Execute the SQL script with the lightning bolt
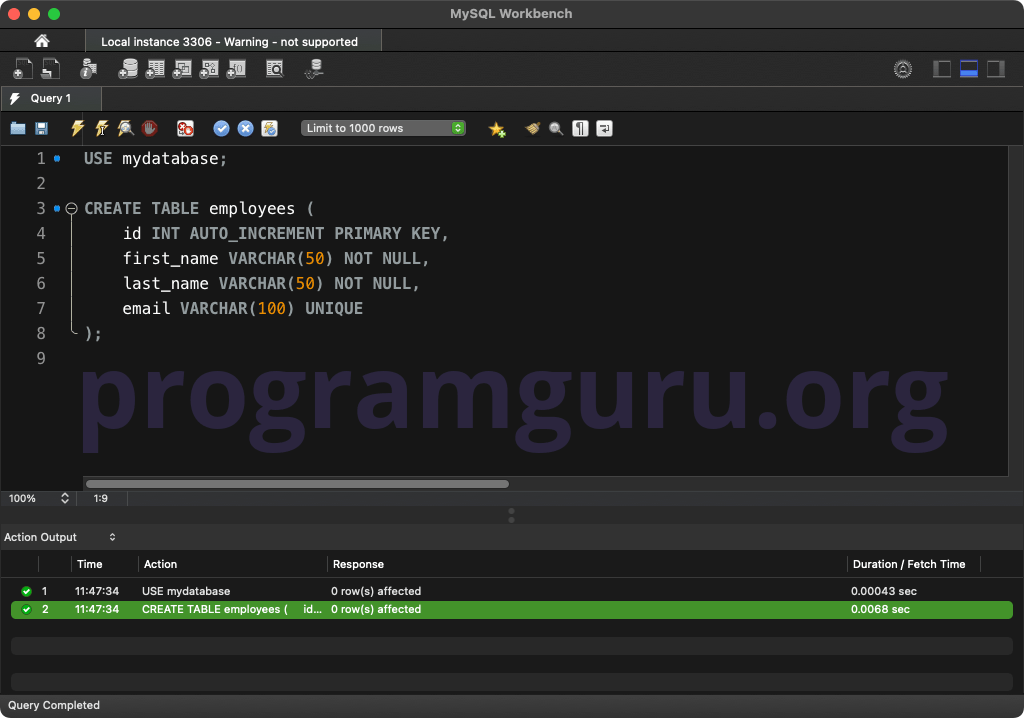The height and width of the screenshot is (718, 1024). 77,128
